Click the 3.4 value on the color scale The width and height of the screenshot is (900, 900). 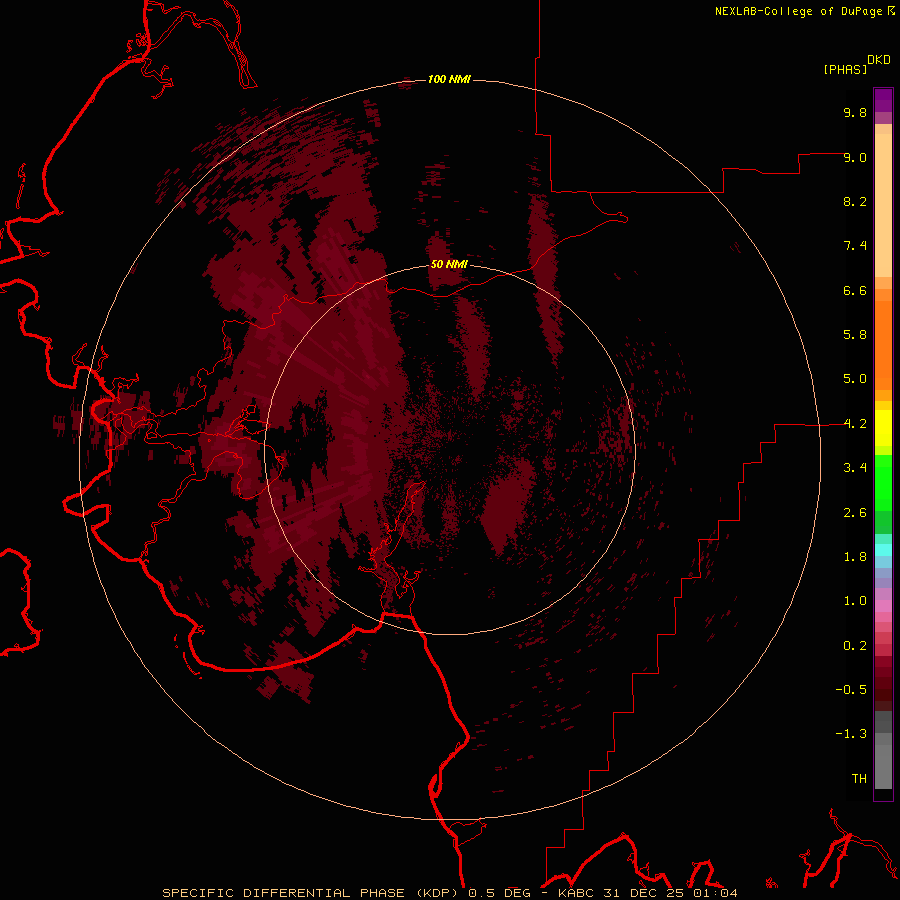coord(855,468)
